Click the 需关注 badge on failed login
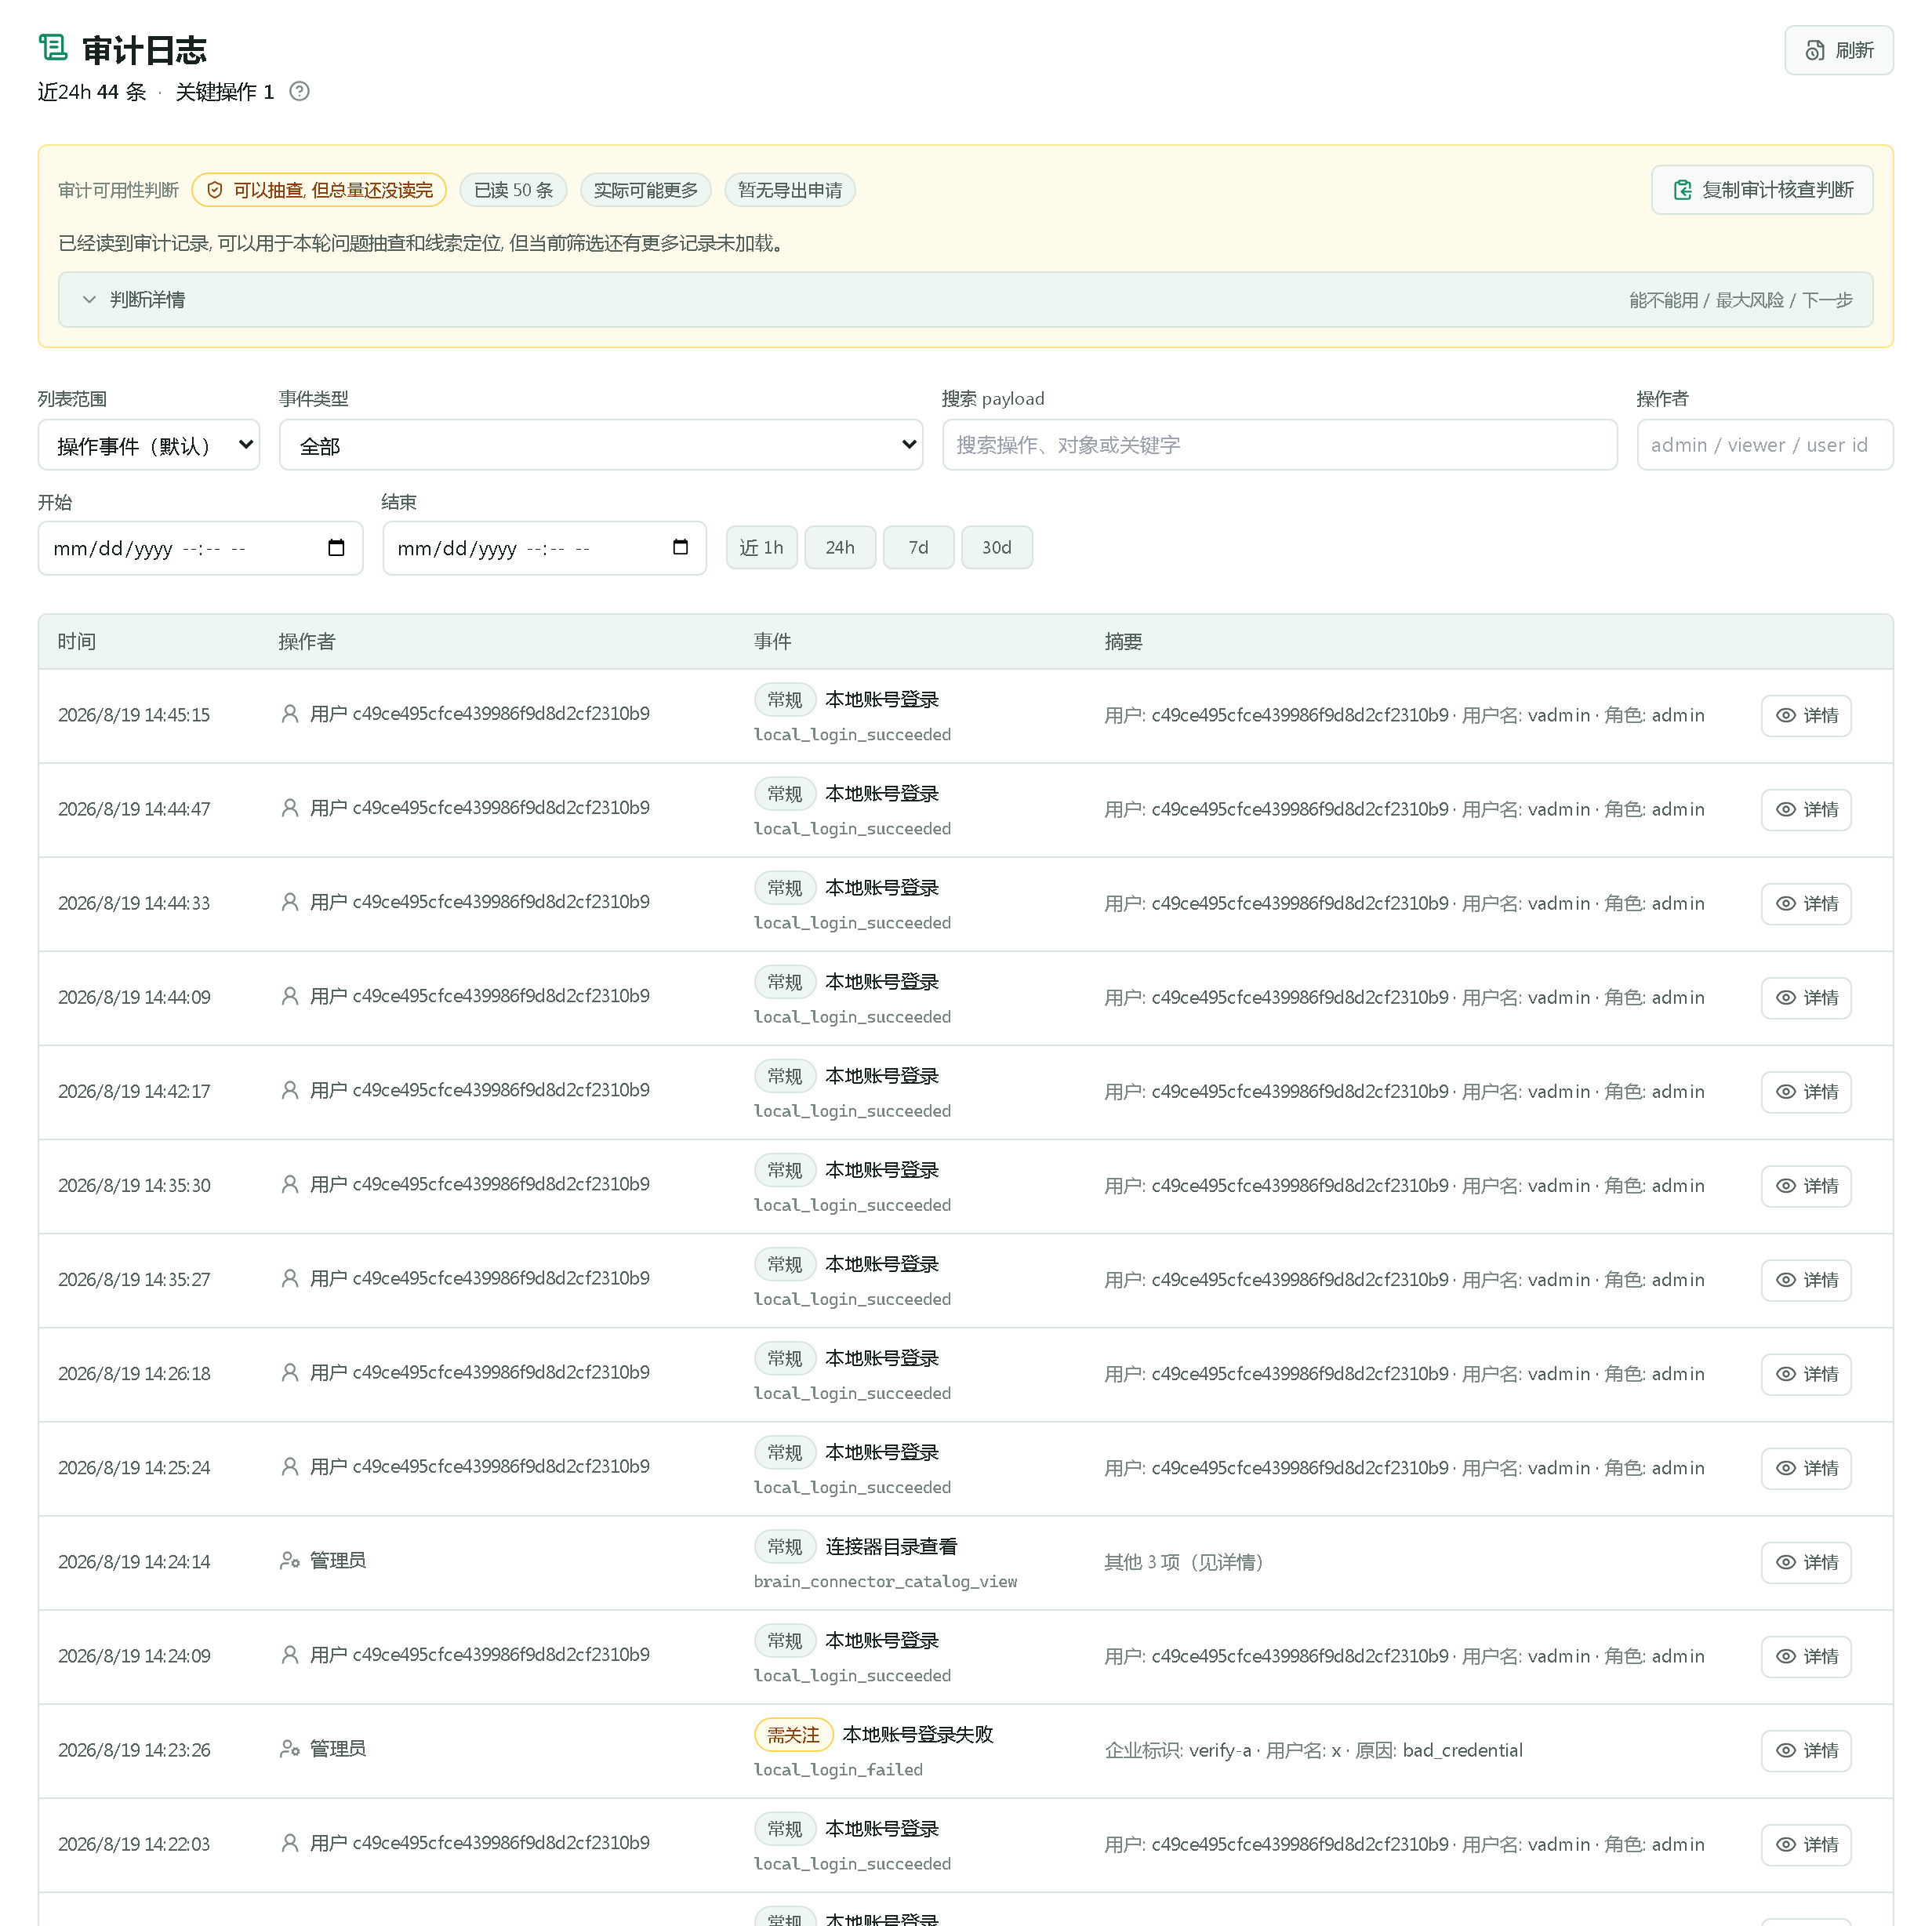The height and width of the screenshot is (1926, 1932). [794, 1735]
